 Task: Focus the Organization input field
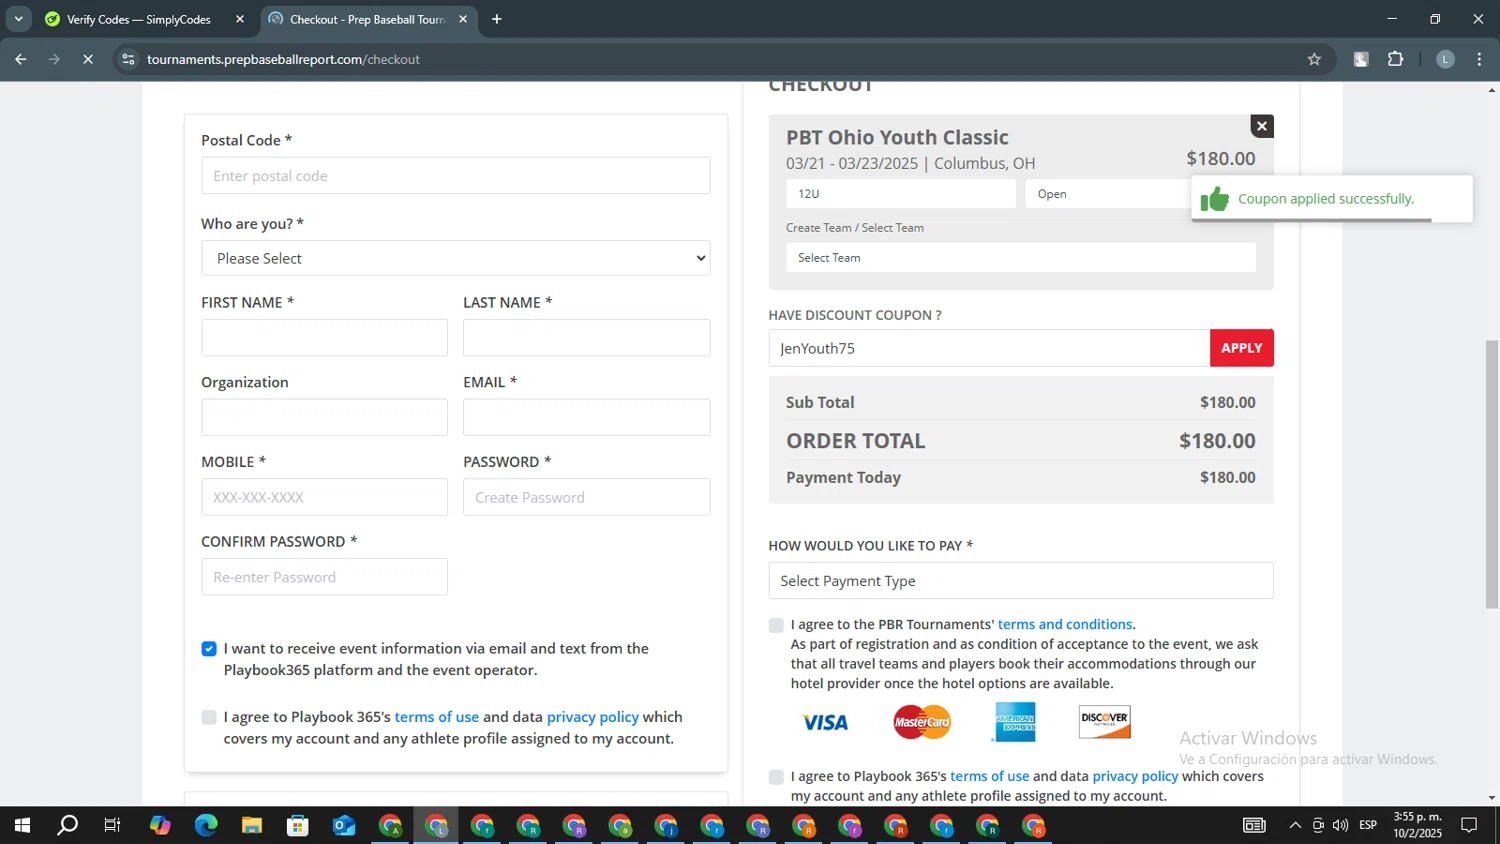click(324, 417)
